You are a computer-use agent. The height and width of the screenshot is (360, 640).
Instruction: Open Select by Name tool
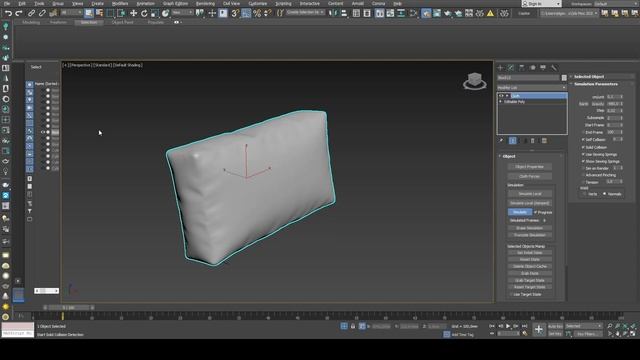(99, 13)
